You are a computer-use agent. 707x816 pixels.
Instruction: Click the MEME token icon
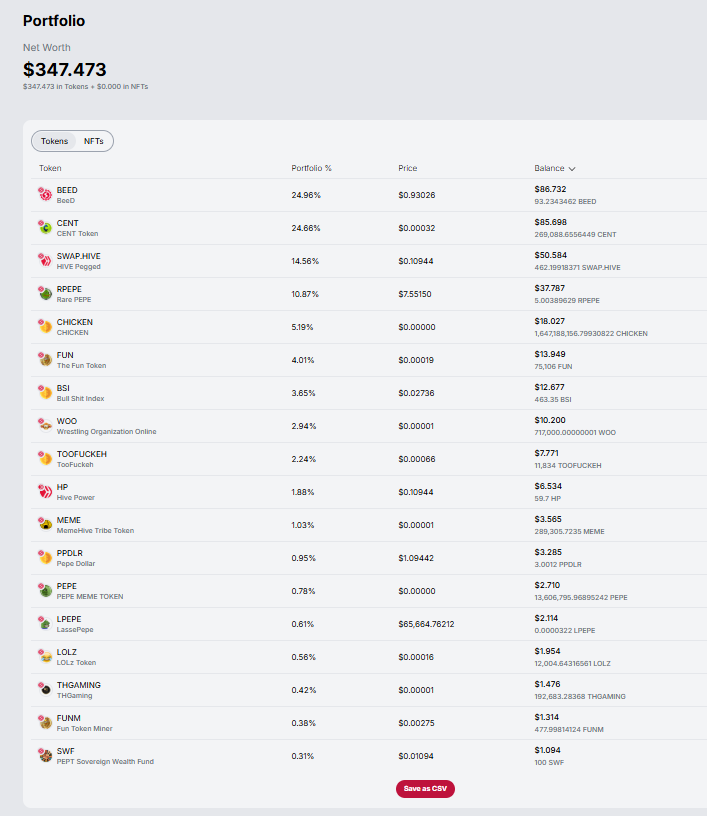(x=45, y=525)
